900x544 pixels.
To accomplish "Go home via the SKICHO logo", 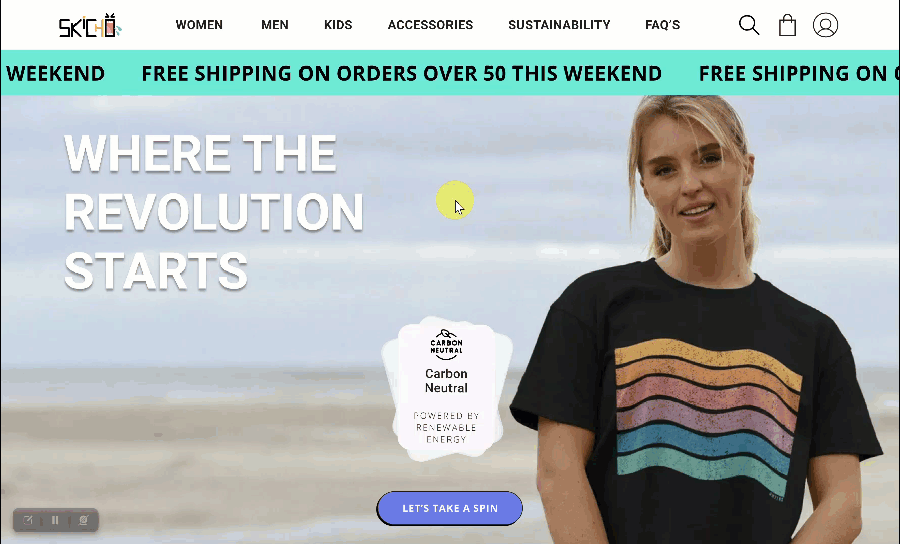I will coord(90,26).
